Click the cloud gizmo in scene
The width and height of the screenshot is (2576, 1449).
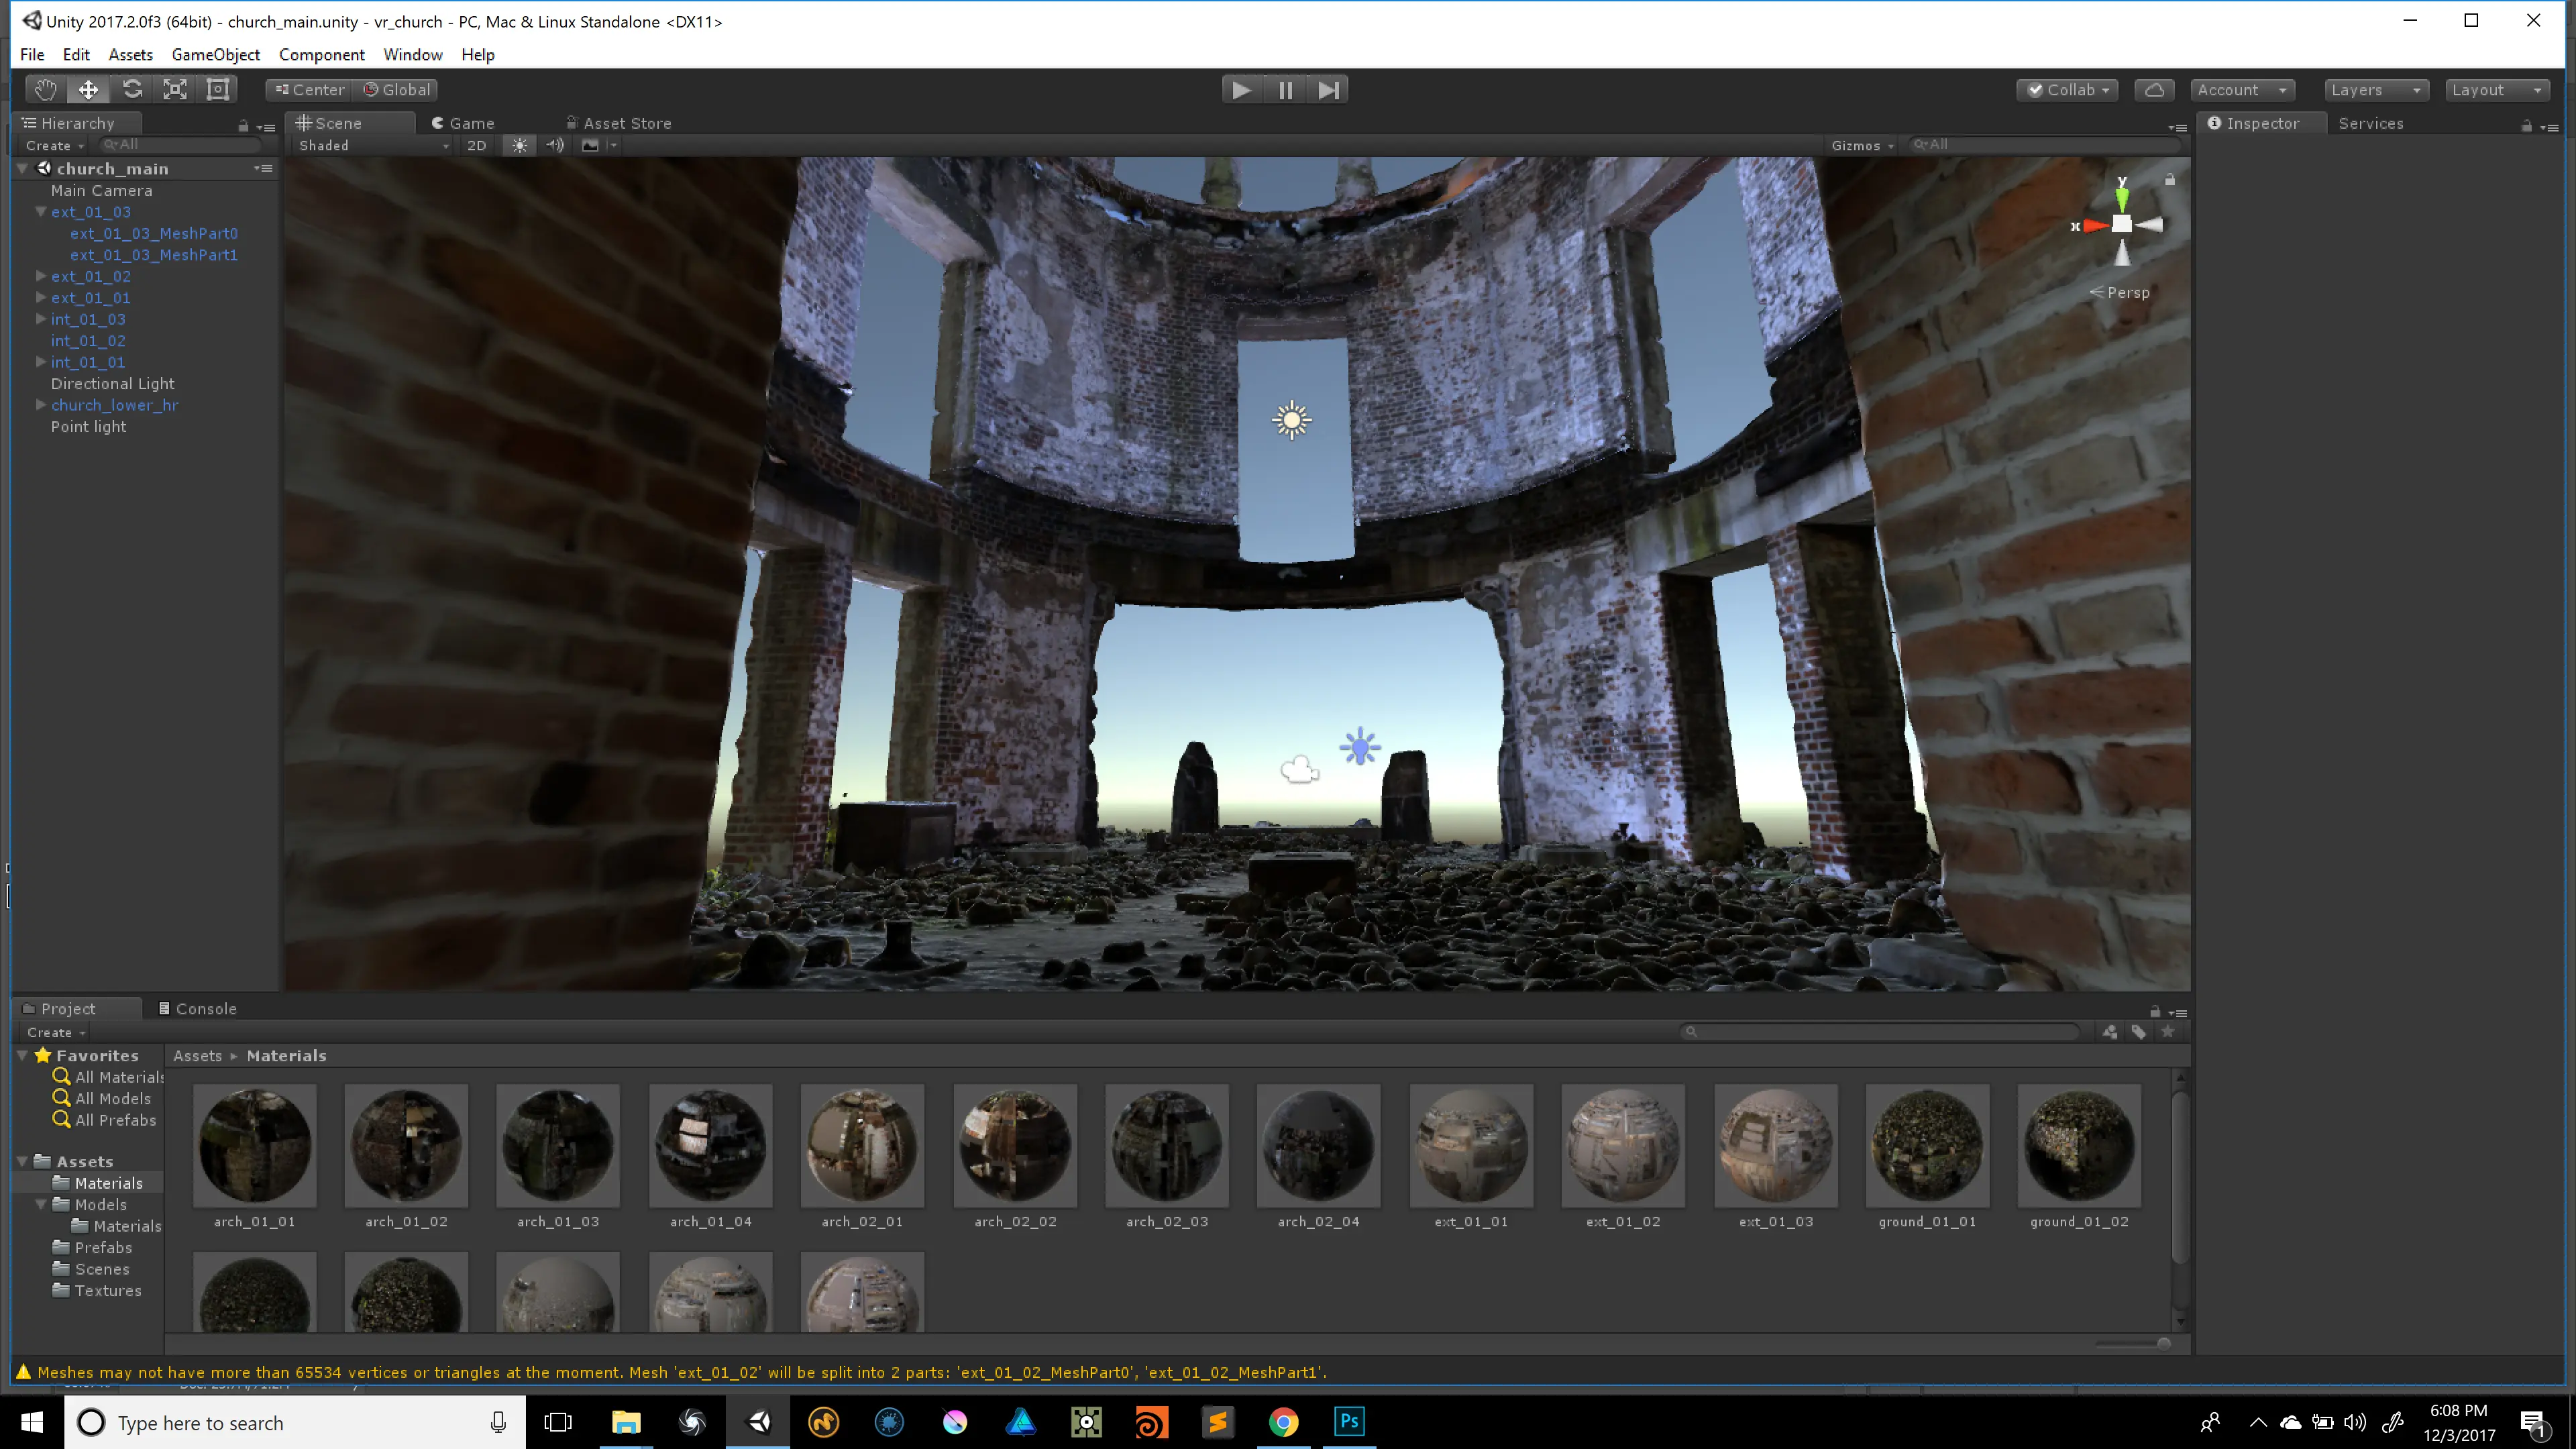click(1299, 769)
